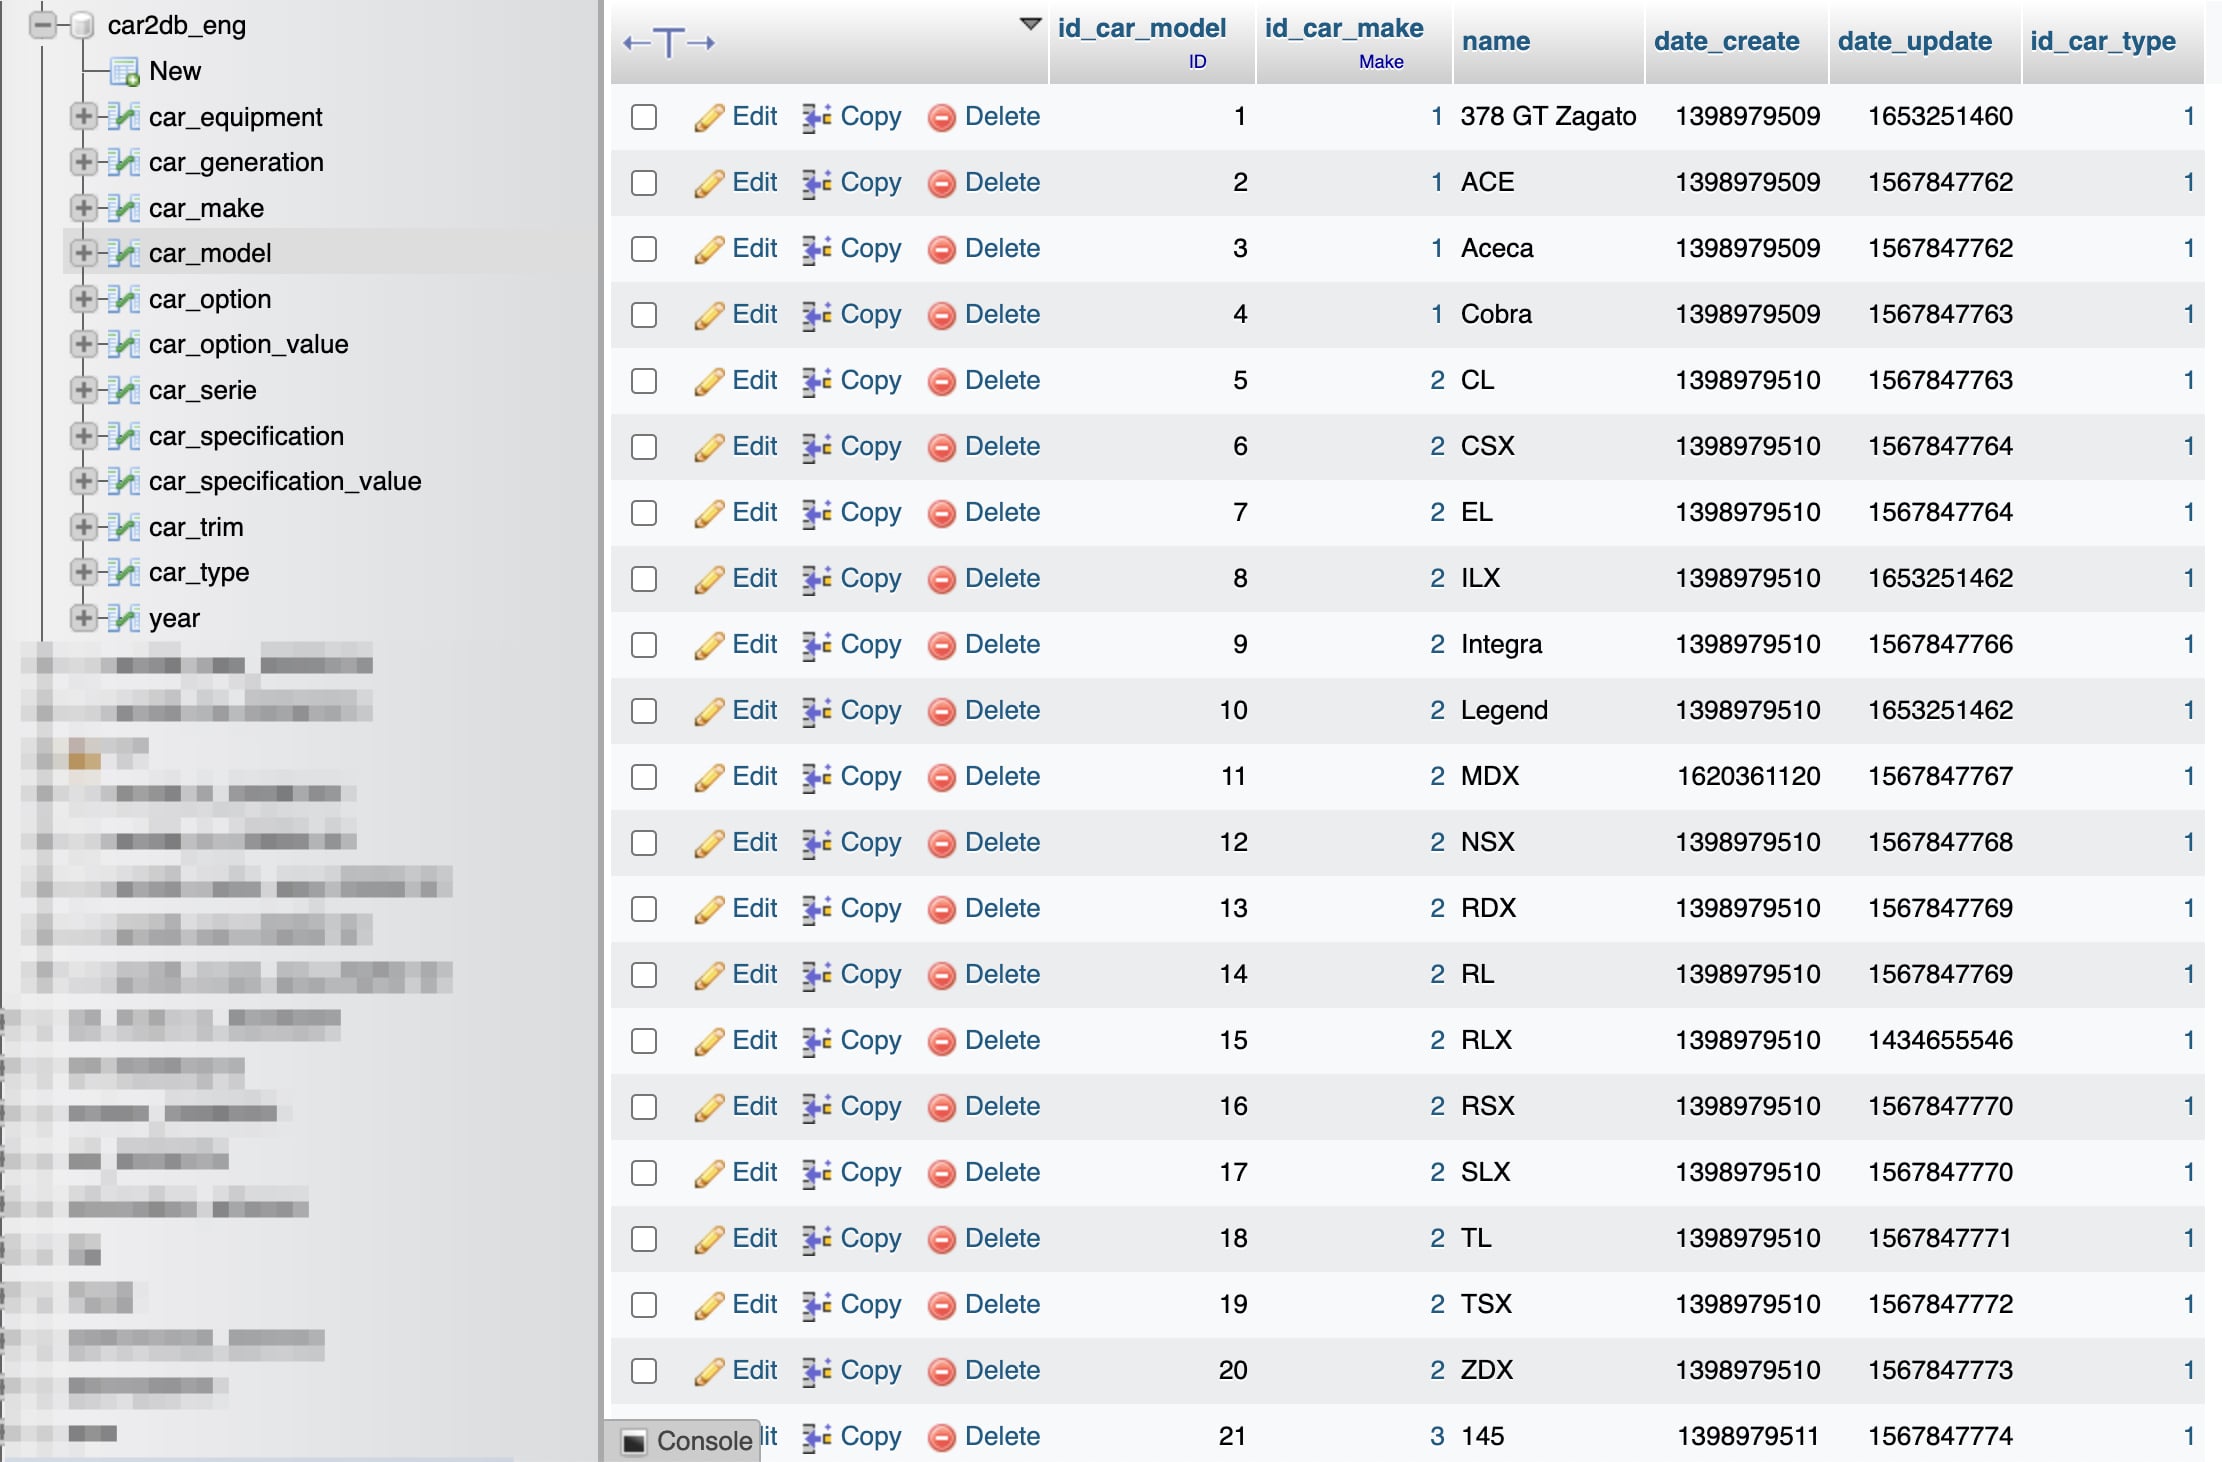Click the full texts toggle arrows icon

click(669, 42)
